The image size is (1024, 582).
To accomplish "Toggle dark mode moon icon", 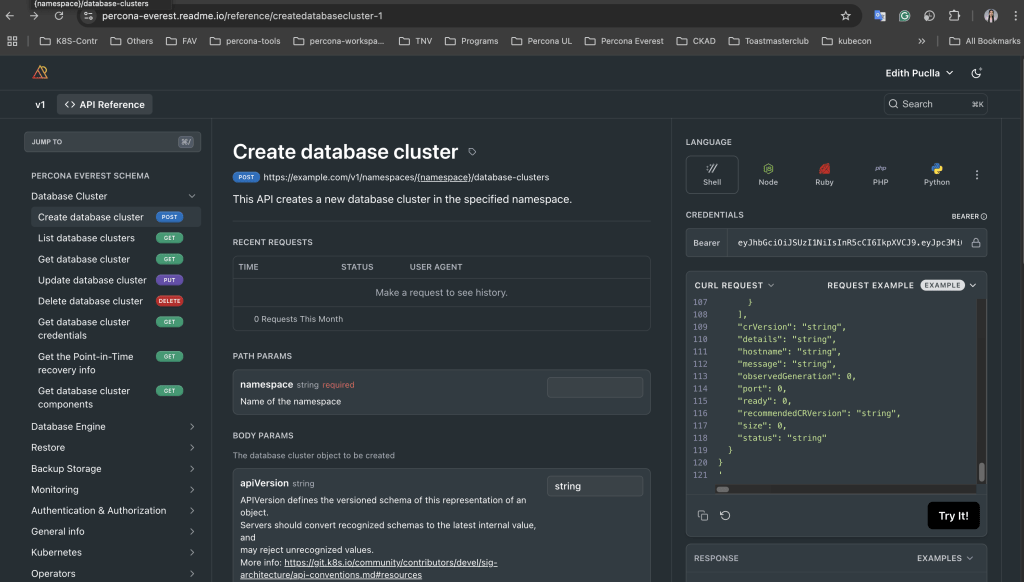I will 977,73.
